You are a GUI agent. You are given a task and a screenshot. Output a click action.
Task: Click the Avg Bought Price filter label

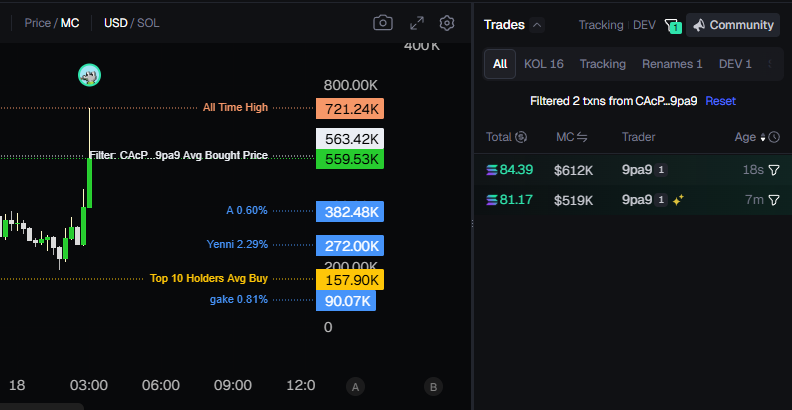(179, 156)
